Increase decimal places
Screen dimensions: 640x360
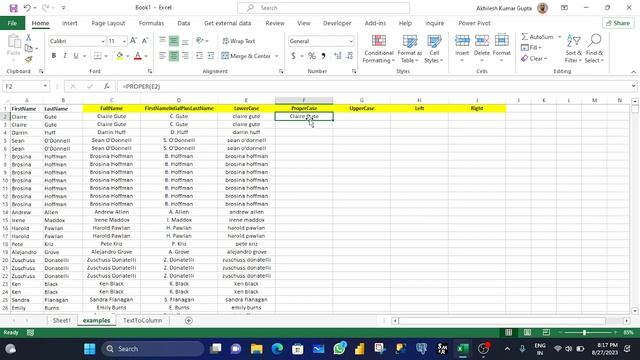(338, 56)
